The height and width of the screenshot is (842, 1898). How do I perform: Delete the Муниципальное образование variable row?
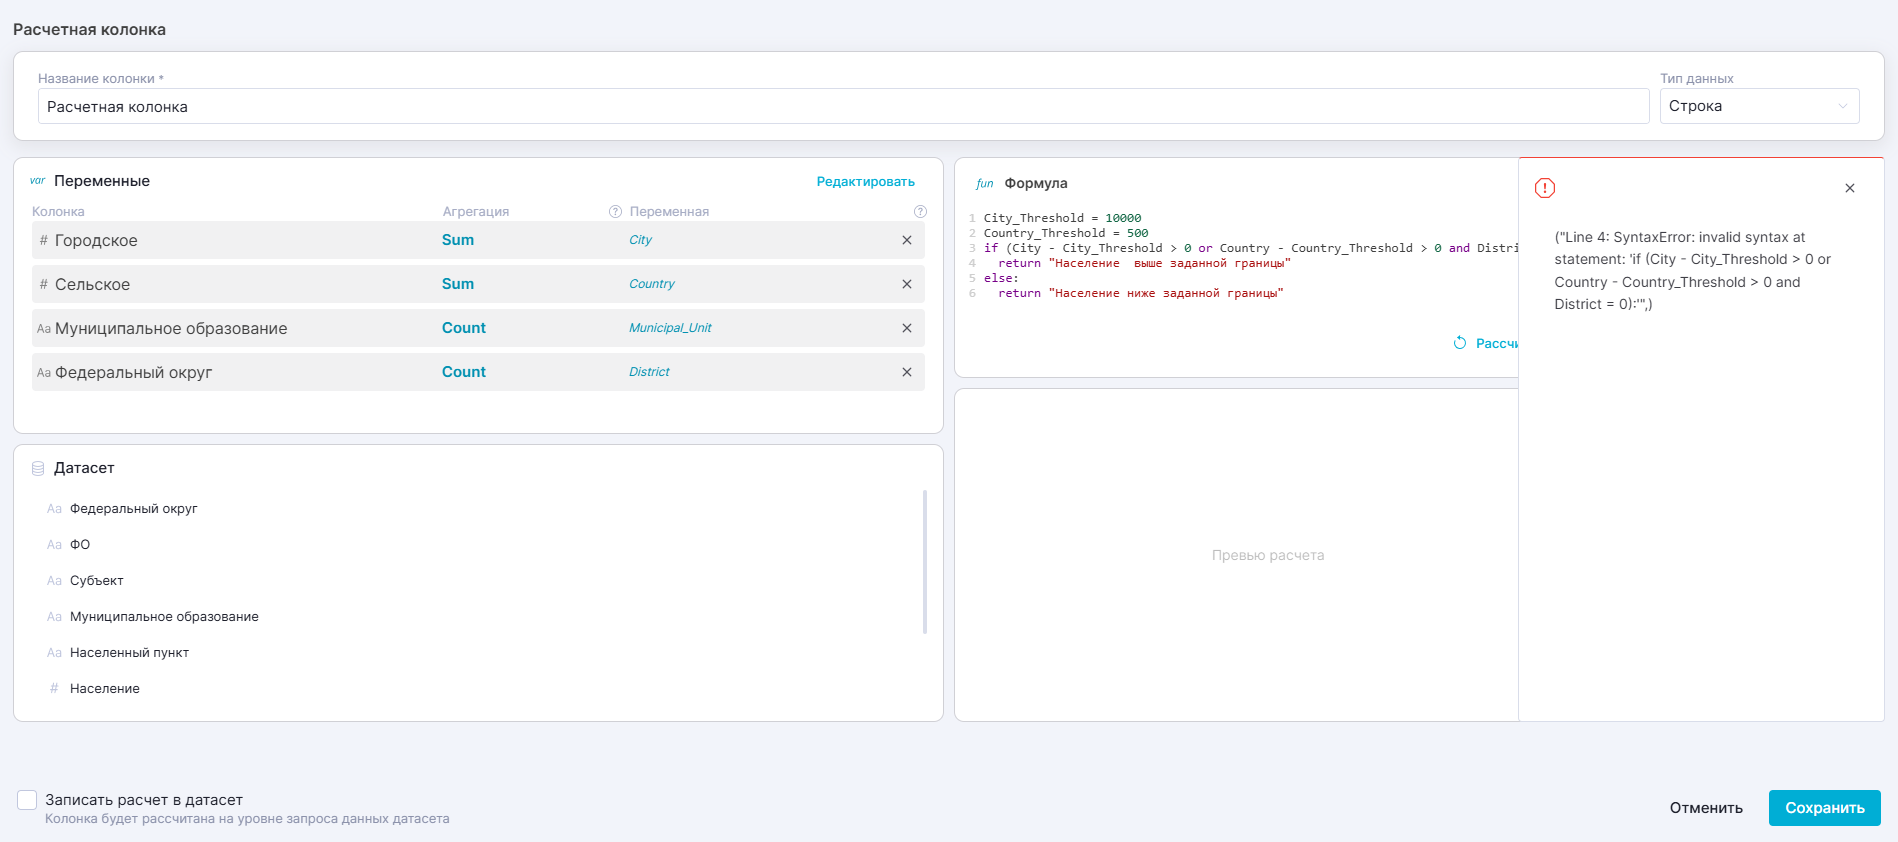(906, 328)
